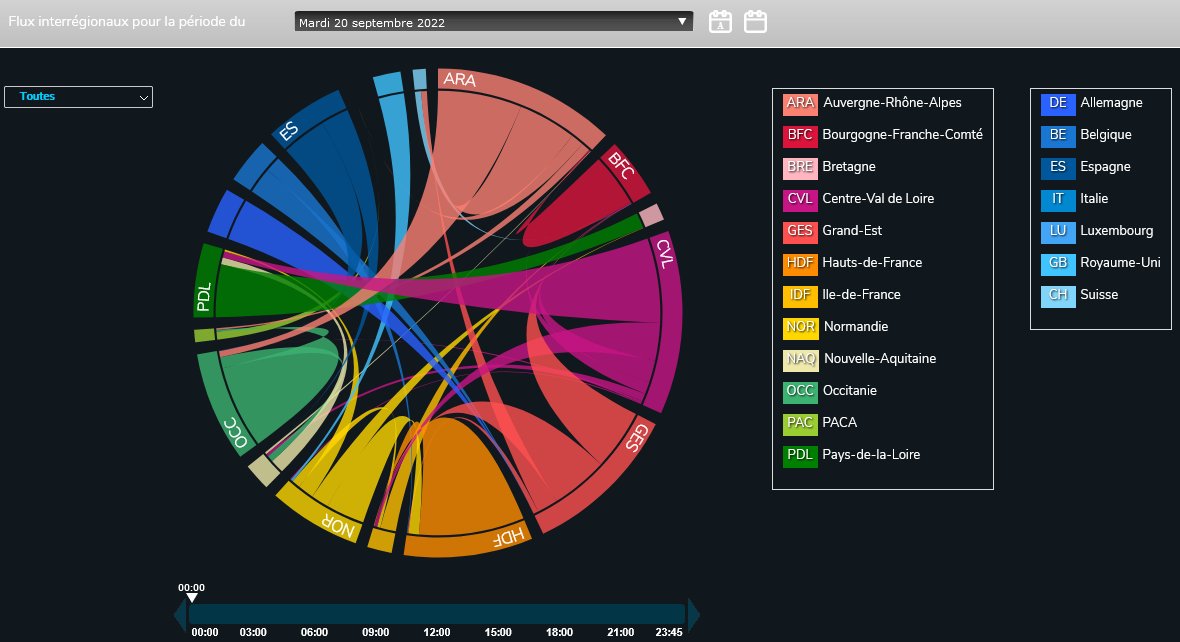Select Espagne legend label
The image size is (1180, 642).
pos(1105,167)
